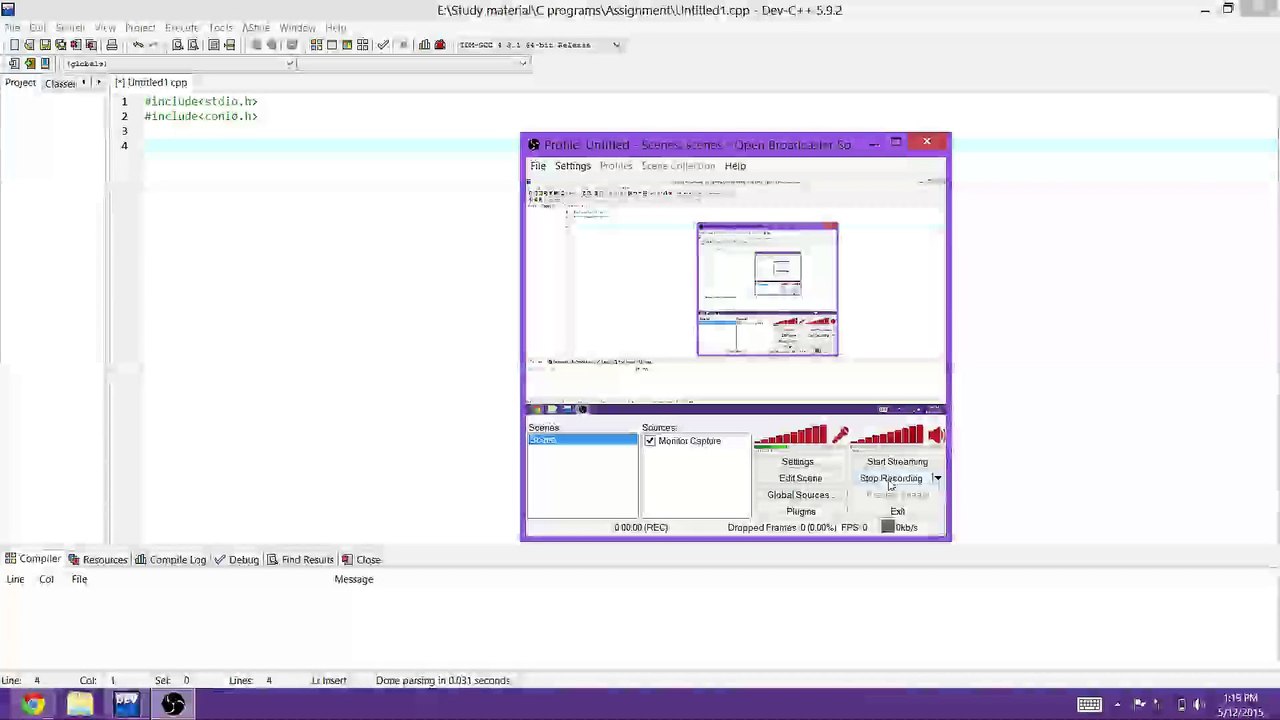Compile the program using the Compile icon
1280x720 pixels.
[x=316, y=45]
